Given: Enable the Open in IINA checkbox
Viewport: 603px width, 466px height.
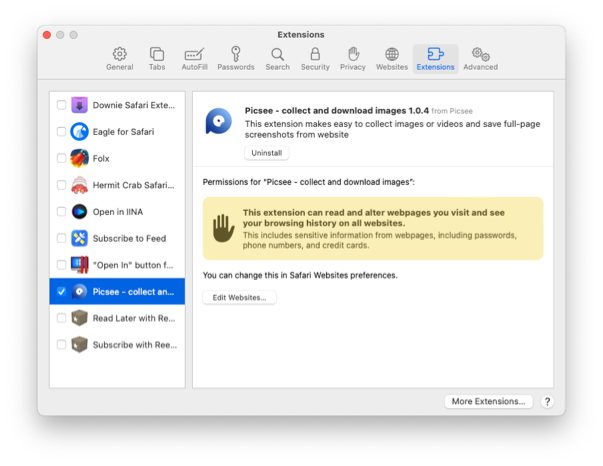Looking at the screenshot, I should pos(61,211).
